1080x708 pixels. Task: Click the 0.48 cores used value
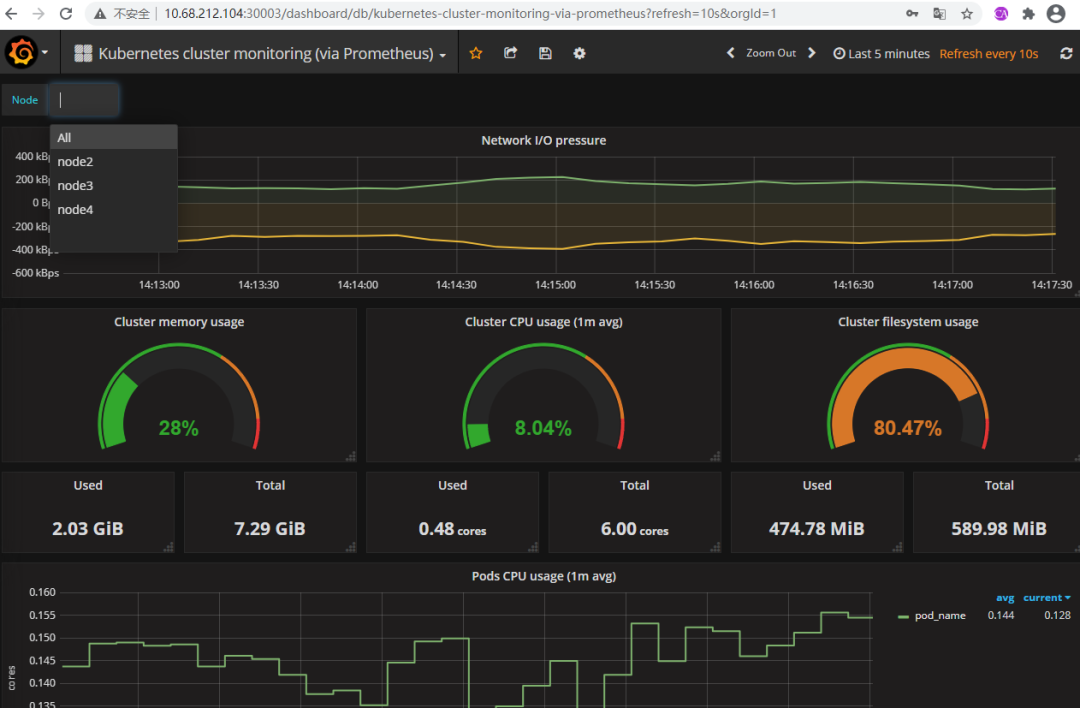(x=453, y=529)
